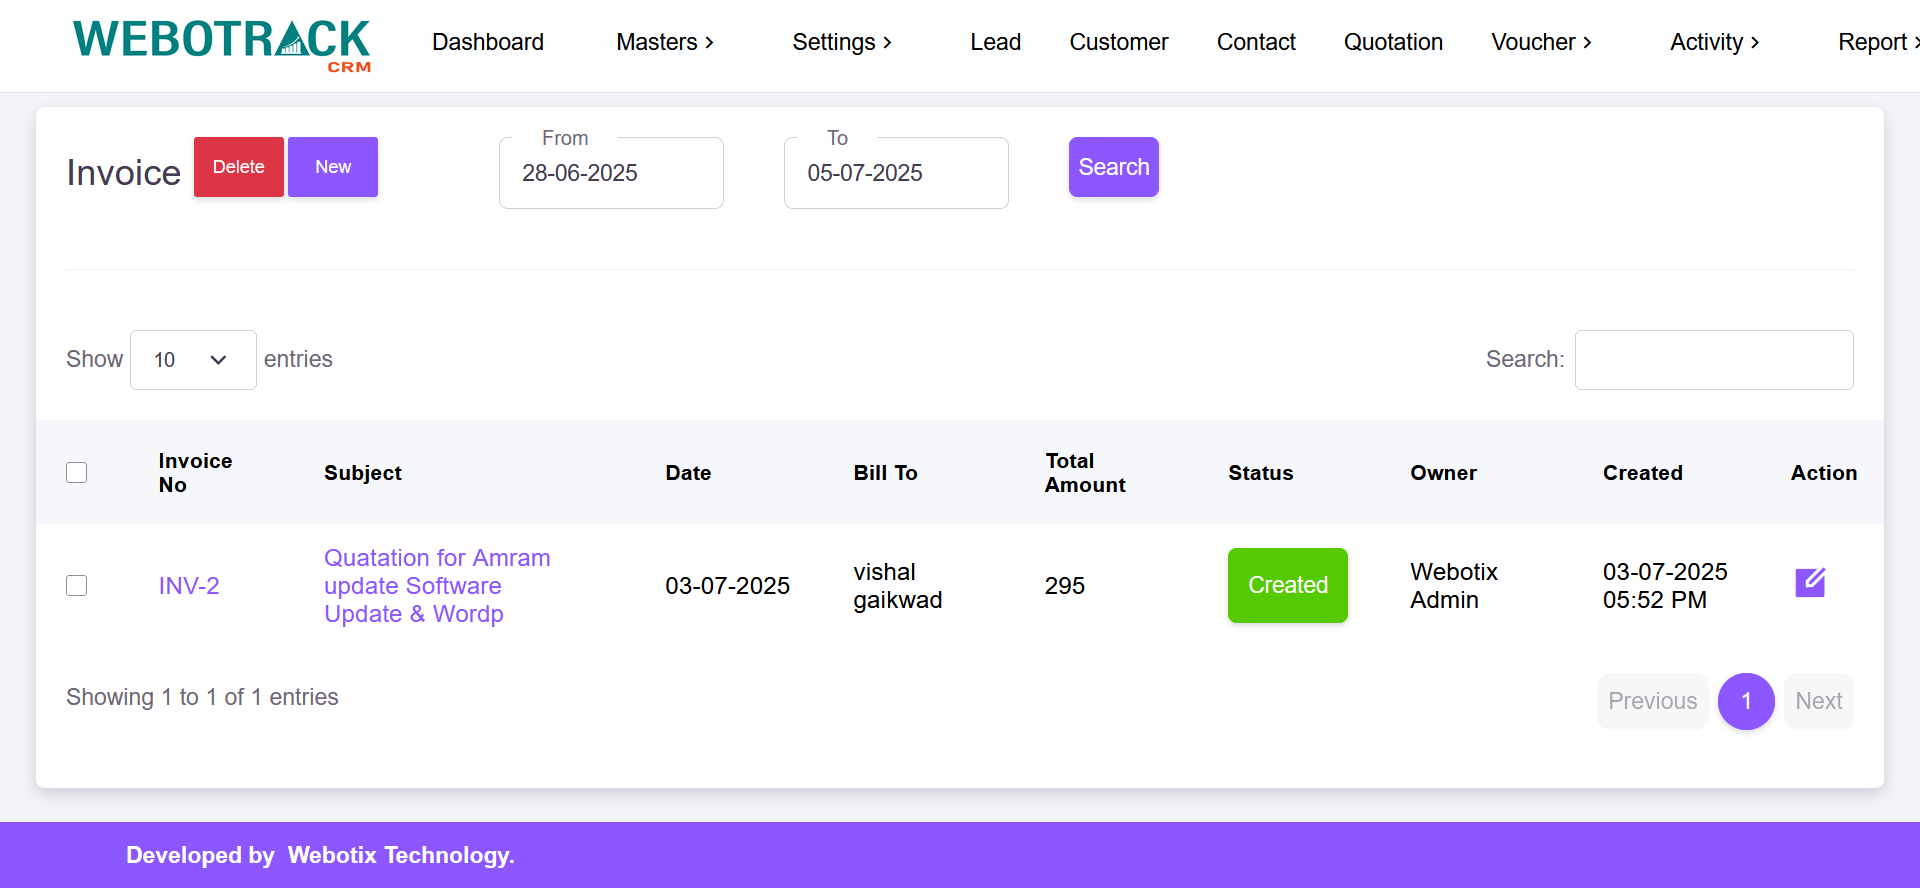Expand the Settings menu
This screenshot has width=1920, height=888.
coord(841,42)
